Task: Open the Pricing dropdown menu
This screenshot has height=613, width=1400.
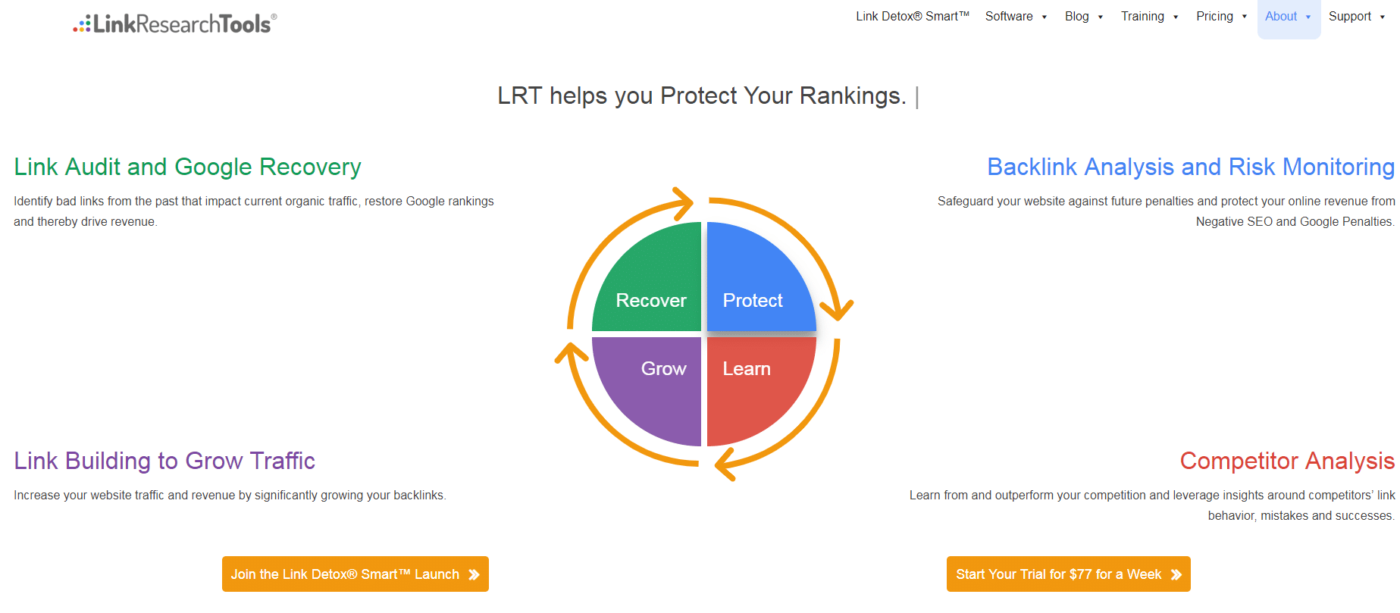Action: 1222,16
